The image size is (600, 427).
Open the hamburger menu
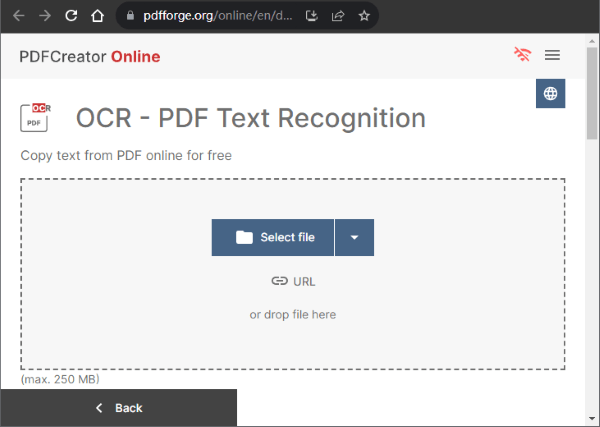(552, 55)
